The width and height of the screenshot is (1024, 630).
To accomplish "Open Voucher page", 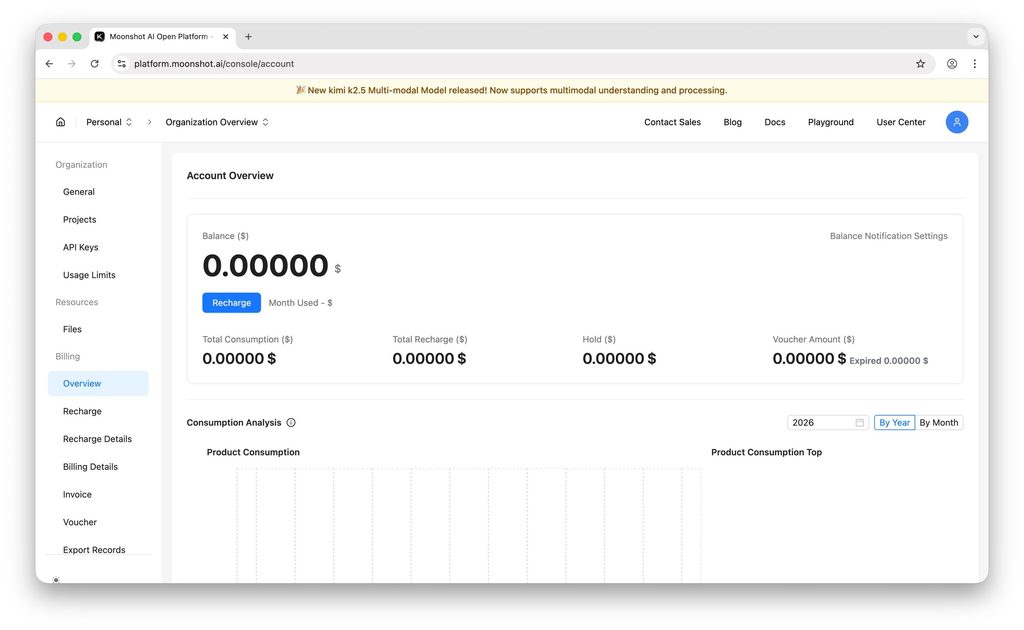I will coord(98,522).
